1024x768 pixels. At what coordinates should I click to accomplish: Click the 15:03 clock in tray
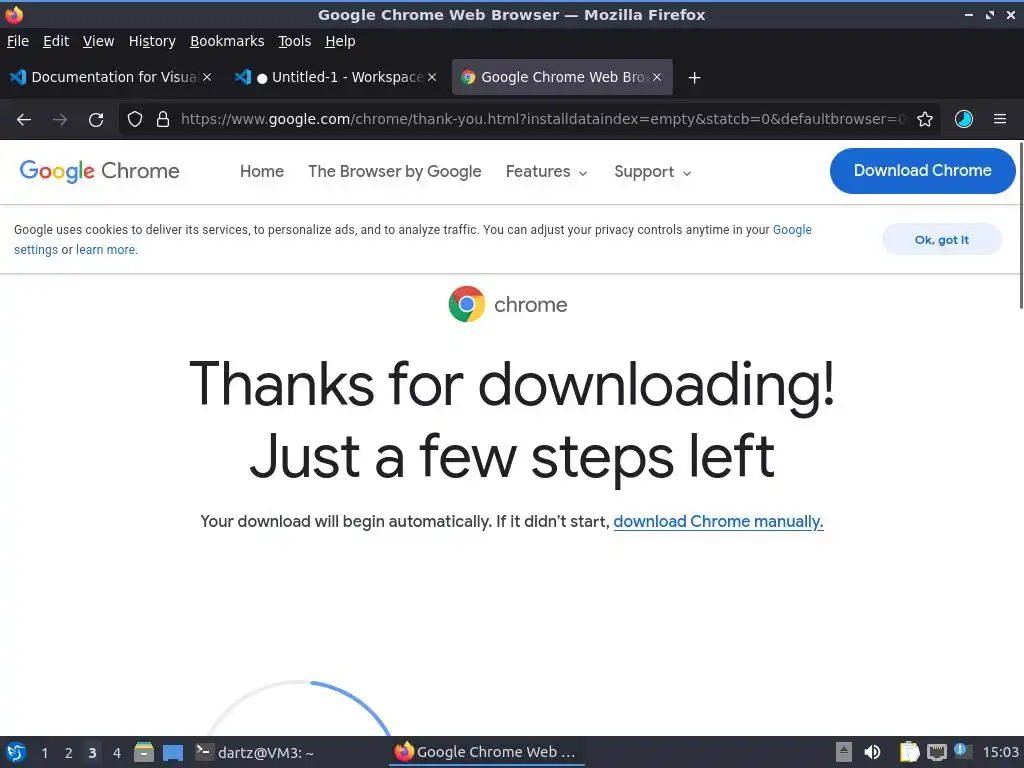click(1000, 752)
